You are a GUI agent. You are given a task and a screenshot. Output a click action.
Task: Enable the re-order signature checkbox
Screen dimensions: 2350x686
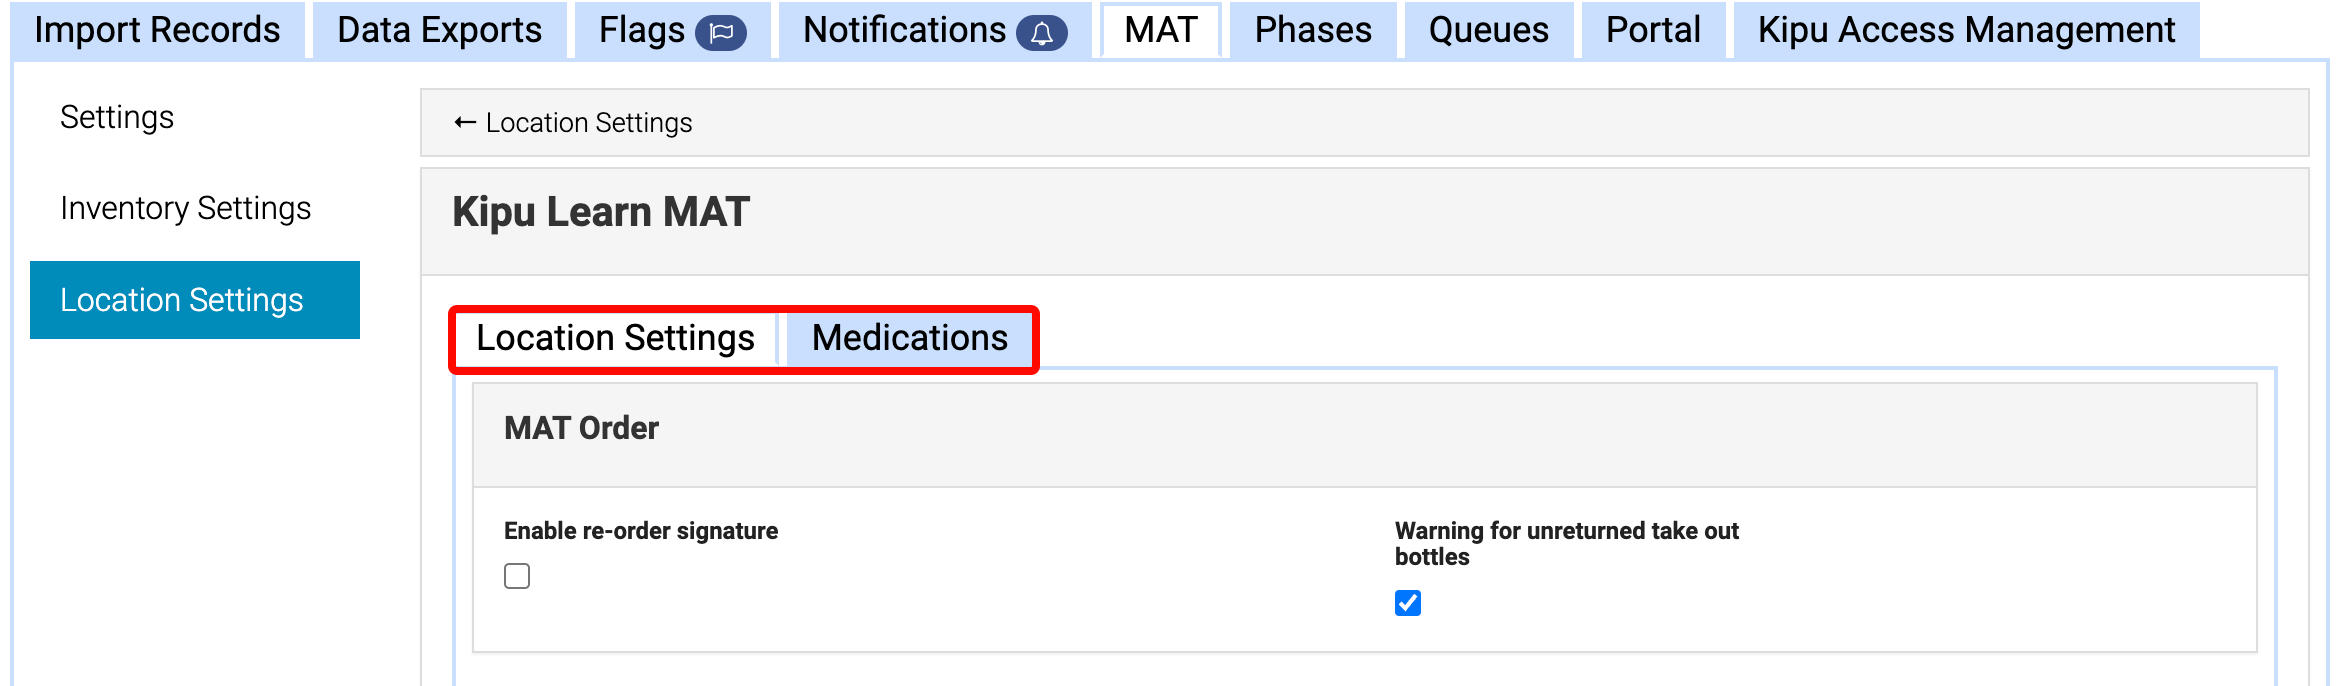coord(517,576)
